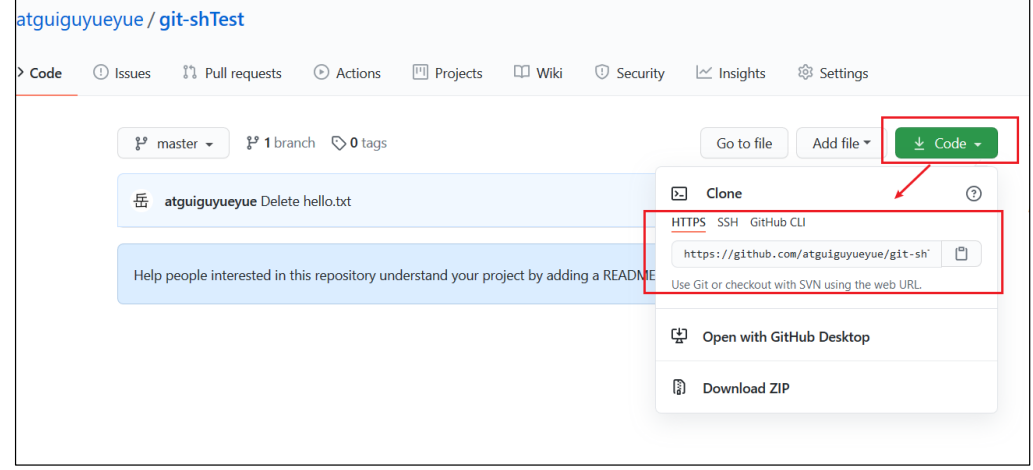
Task: Click the tags icon next to 0 tags
Action: pyautogui.click(x=339, y=143)
